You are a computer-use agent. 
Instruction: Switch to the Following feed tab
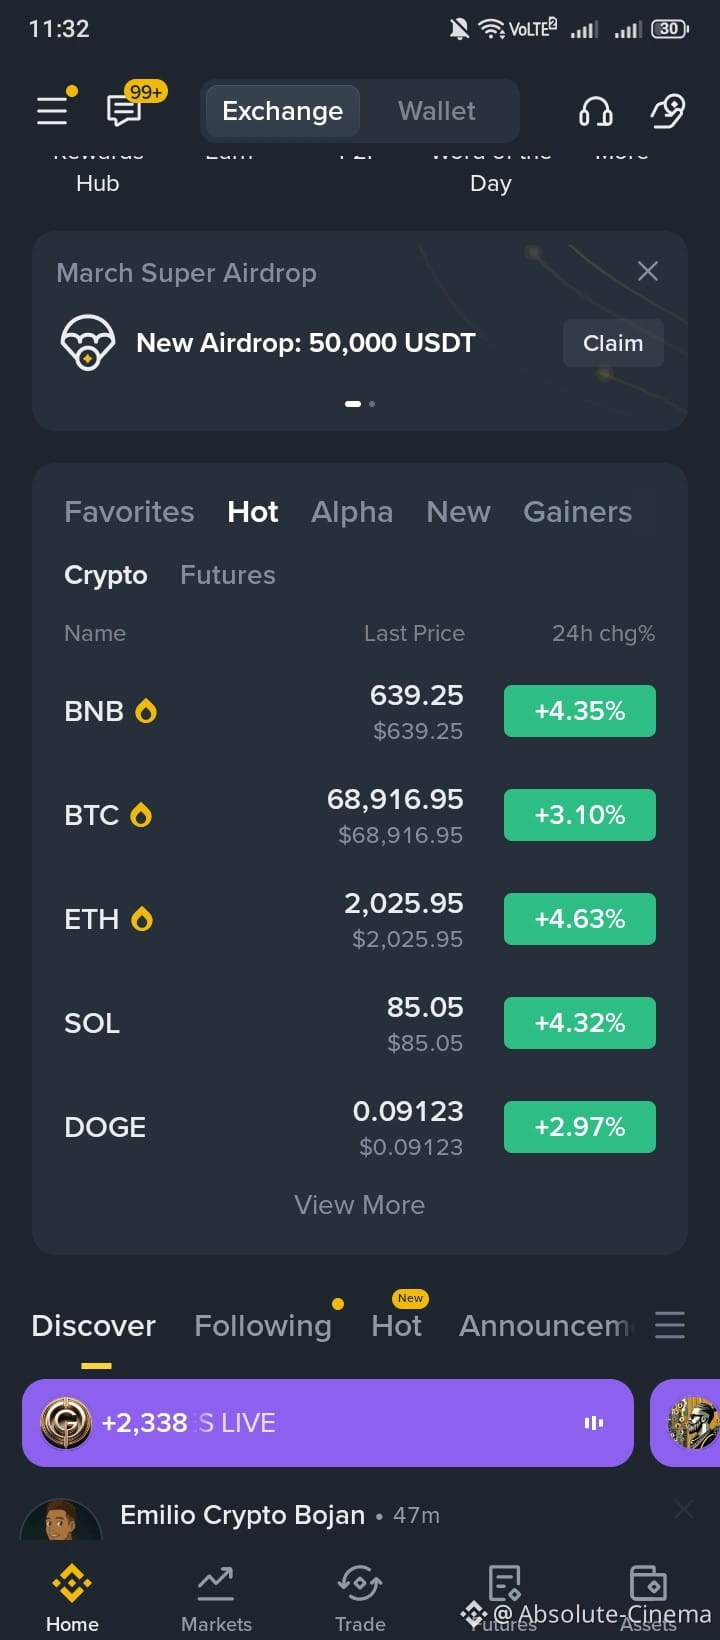pos(263,1326)
